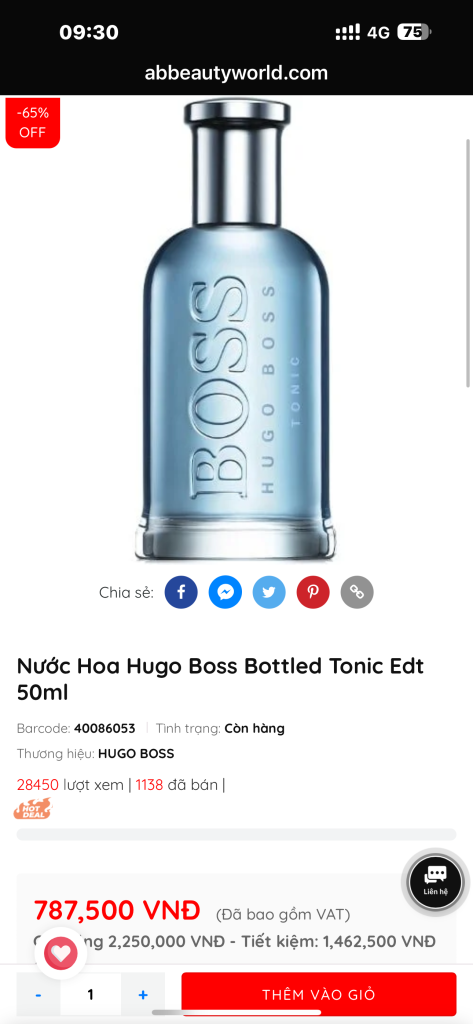This screenshot has height=1024, width=473.
Task: Open the Liên hệ chat bubble
Action: coord(435,882)
